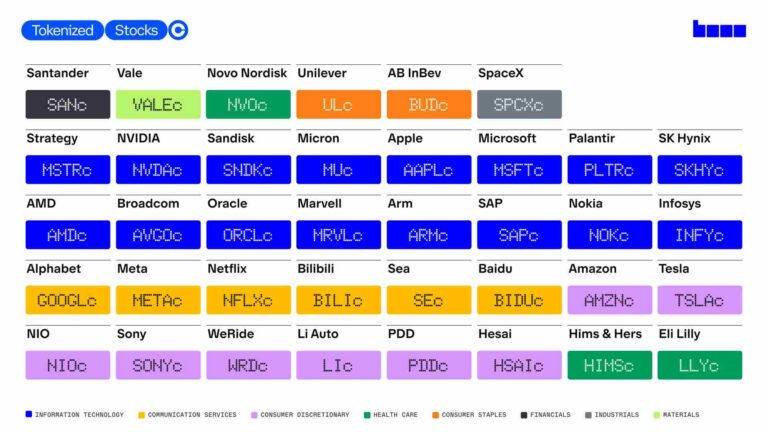This screenshot has width=768, height=432.
Task: Select the Tokenized pill label
Action: 63,30
